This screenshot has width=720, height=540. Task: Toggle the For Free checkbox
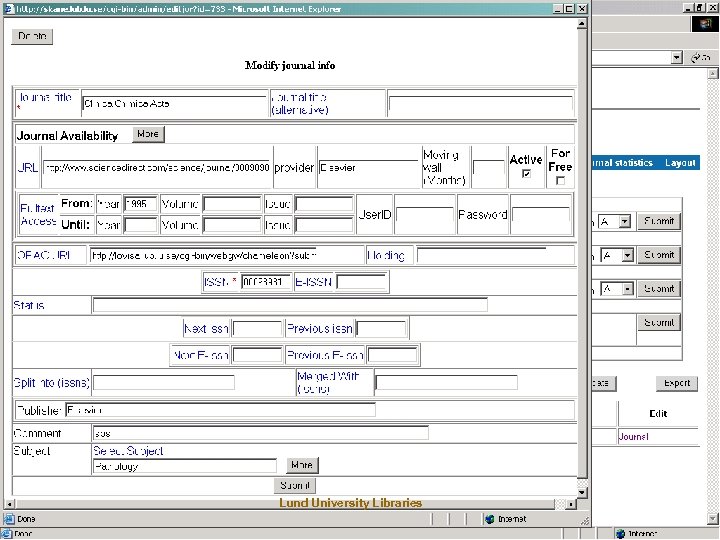click(x=560, y=181)
